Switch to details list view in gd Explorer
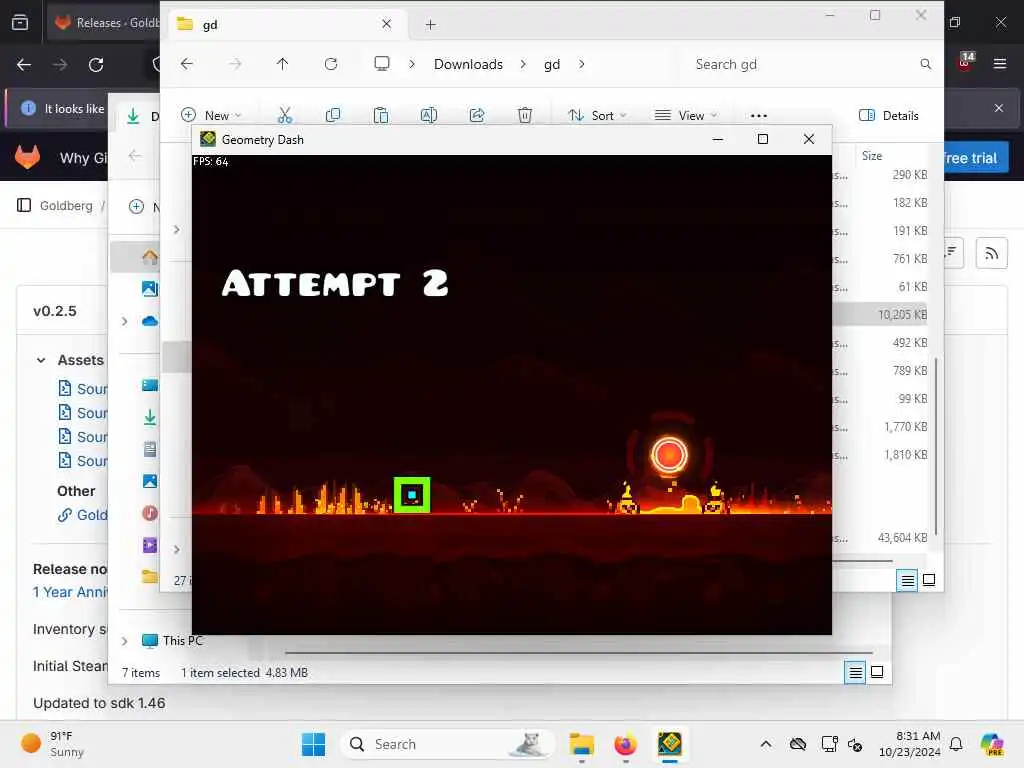Viewport: 1024px width, 768px height. click(907, 580)
